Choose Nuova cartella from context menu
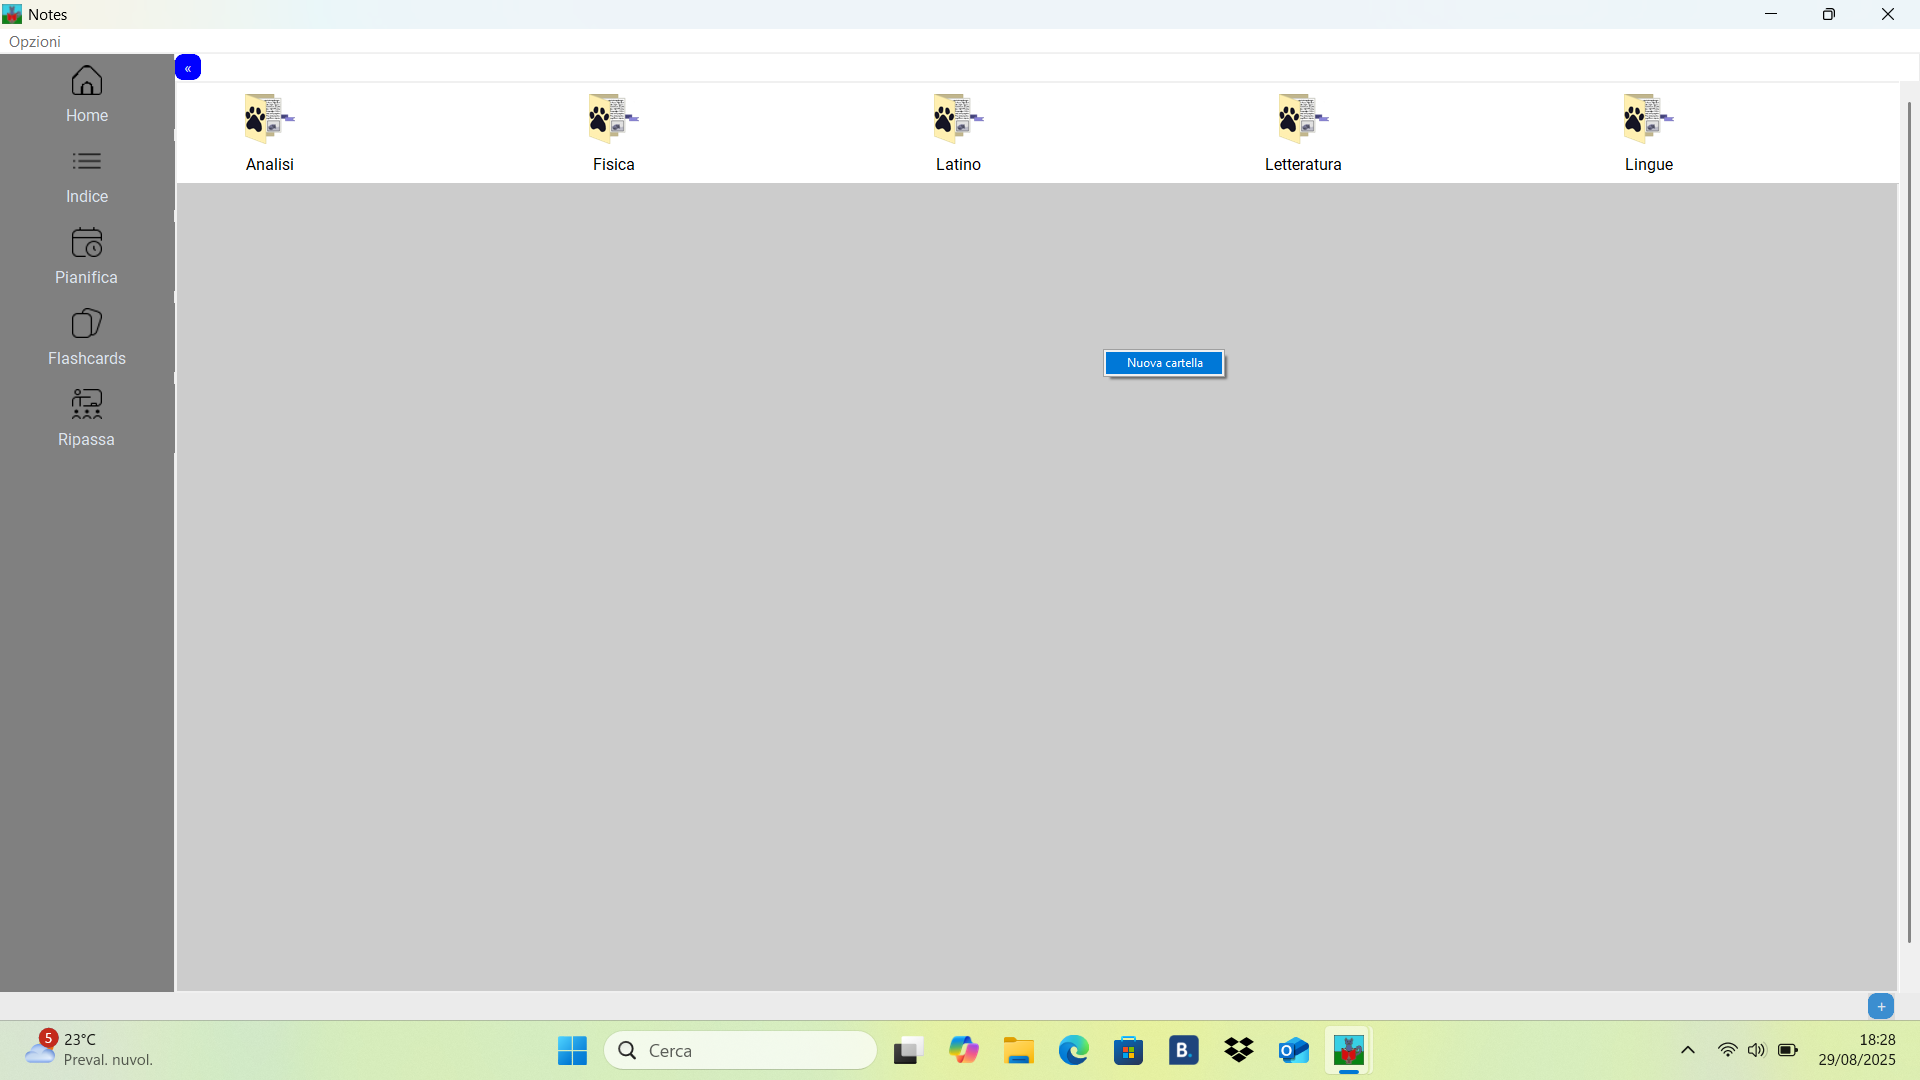The image size is (1920, 1080). [1164, 363]
